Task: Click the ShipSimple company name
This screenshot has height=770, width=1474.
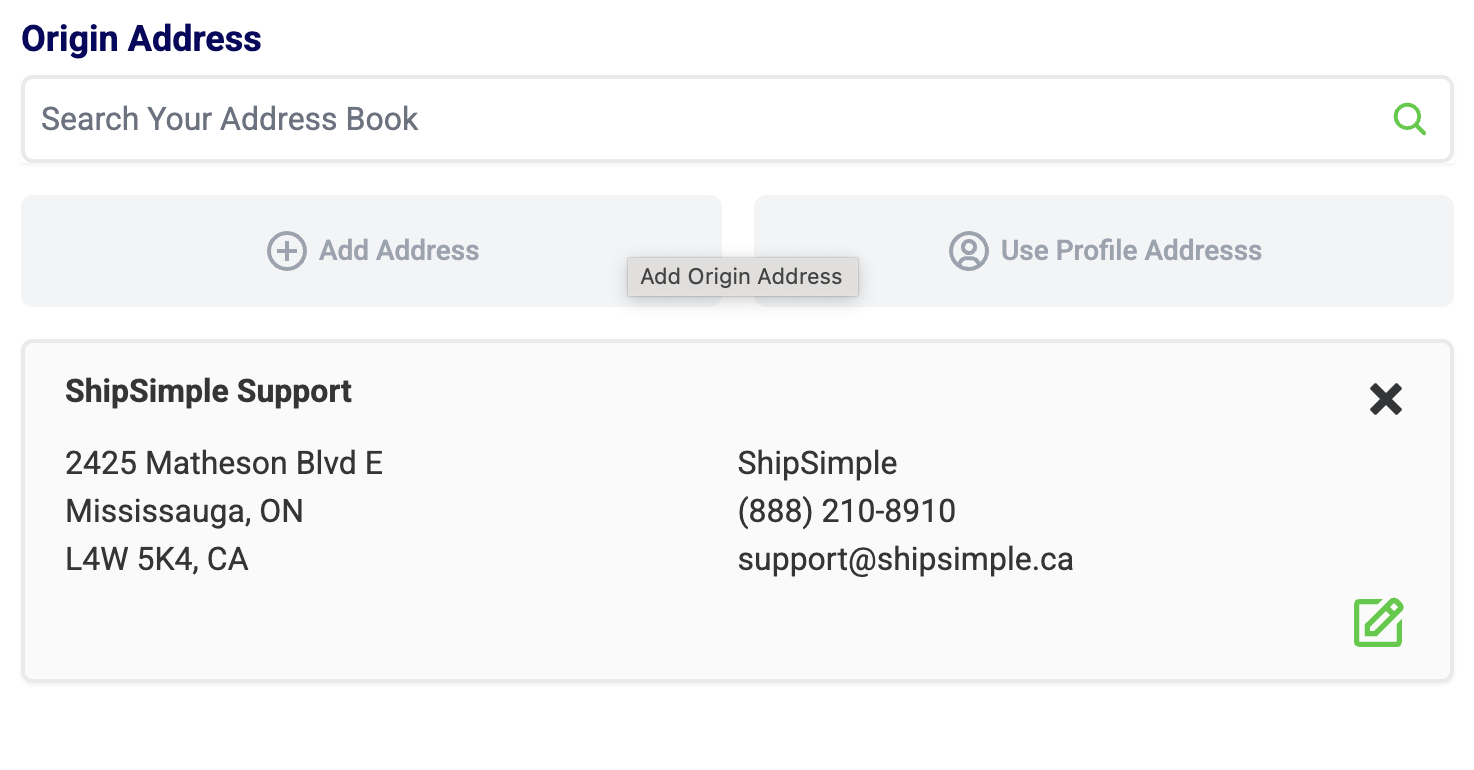Action: tap(817, 463)
